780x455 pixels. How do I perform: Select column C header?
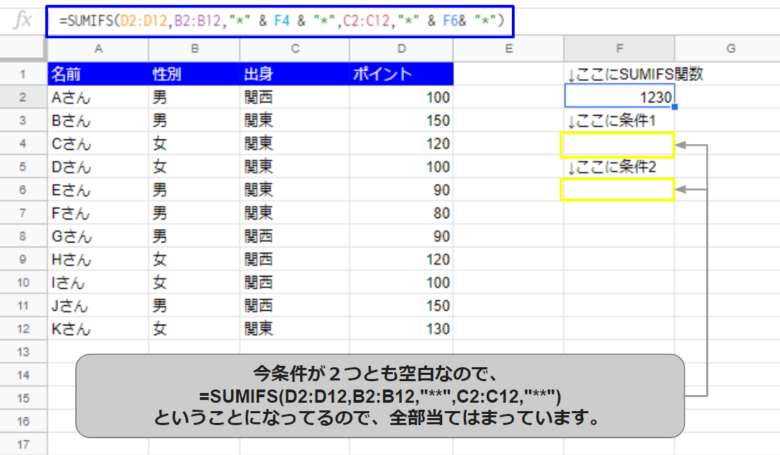[294, 49]
